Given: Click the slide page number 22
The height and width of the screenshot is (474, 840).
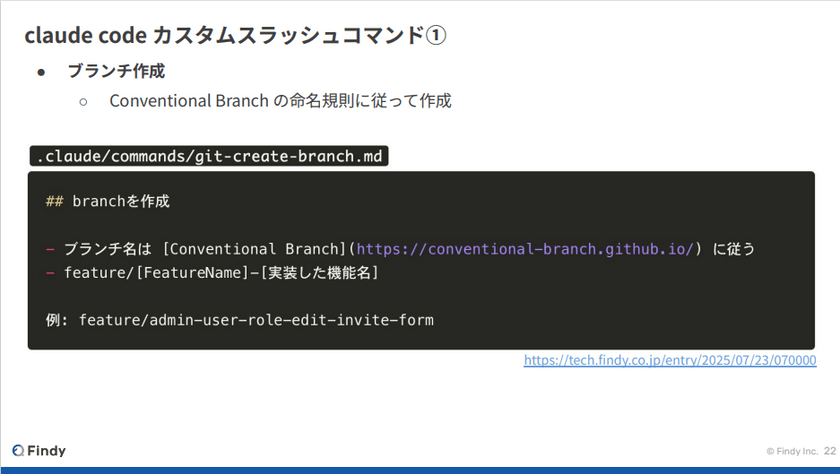Looking at the screenshot, I should click(x=830, y=452).
